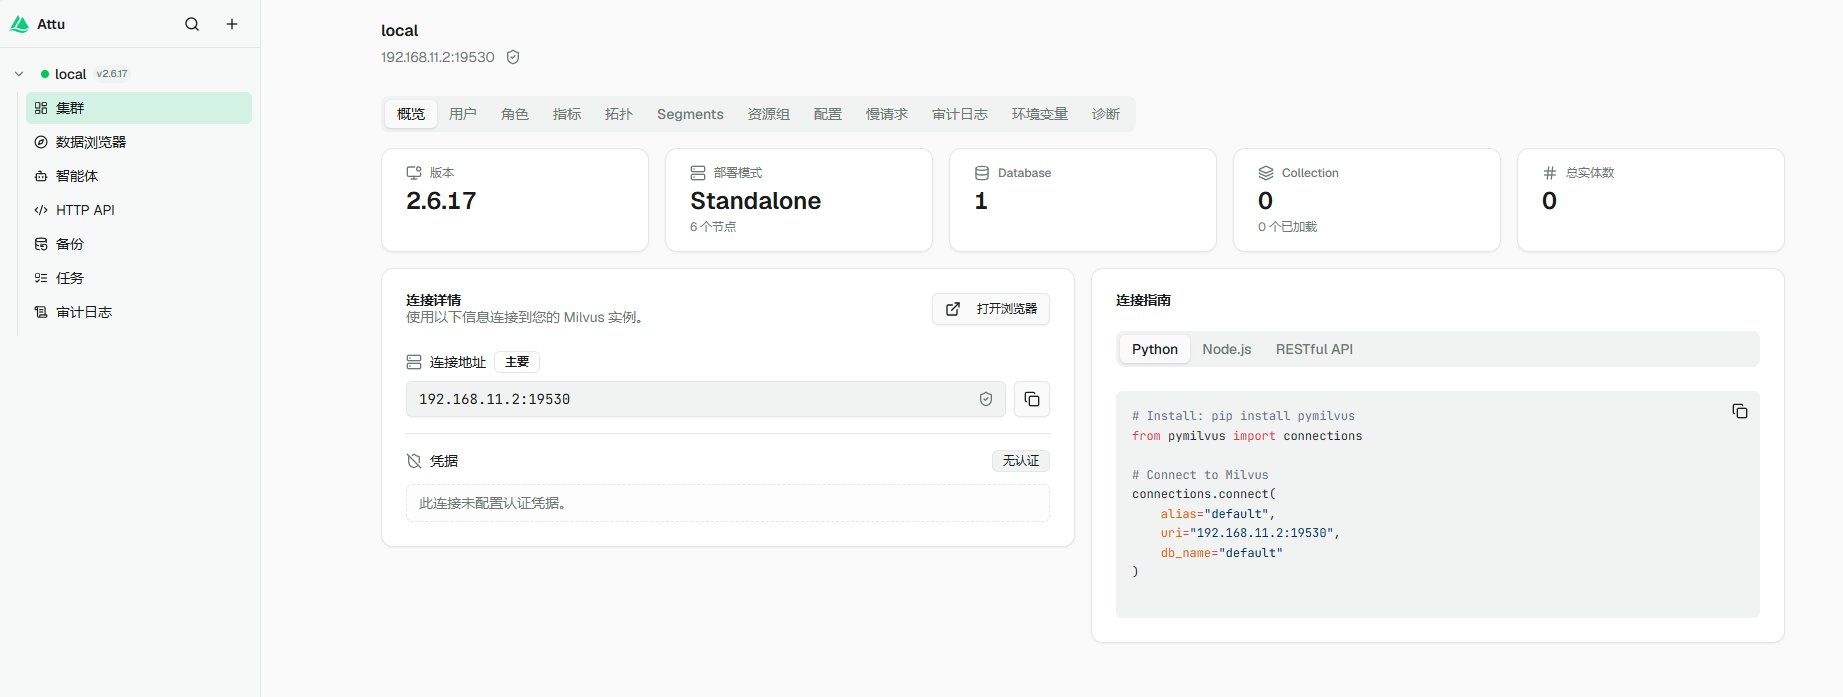Switch to the 配置 tab
Screen dimensions: 1843x697
click(x=828, y=114)
